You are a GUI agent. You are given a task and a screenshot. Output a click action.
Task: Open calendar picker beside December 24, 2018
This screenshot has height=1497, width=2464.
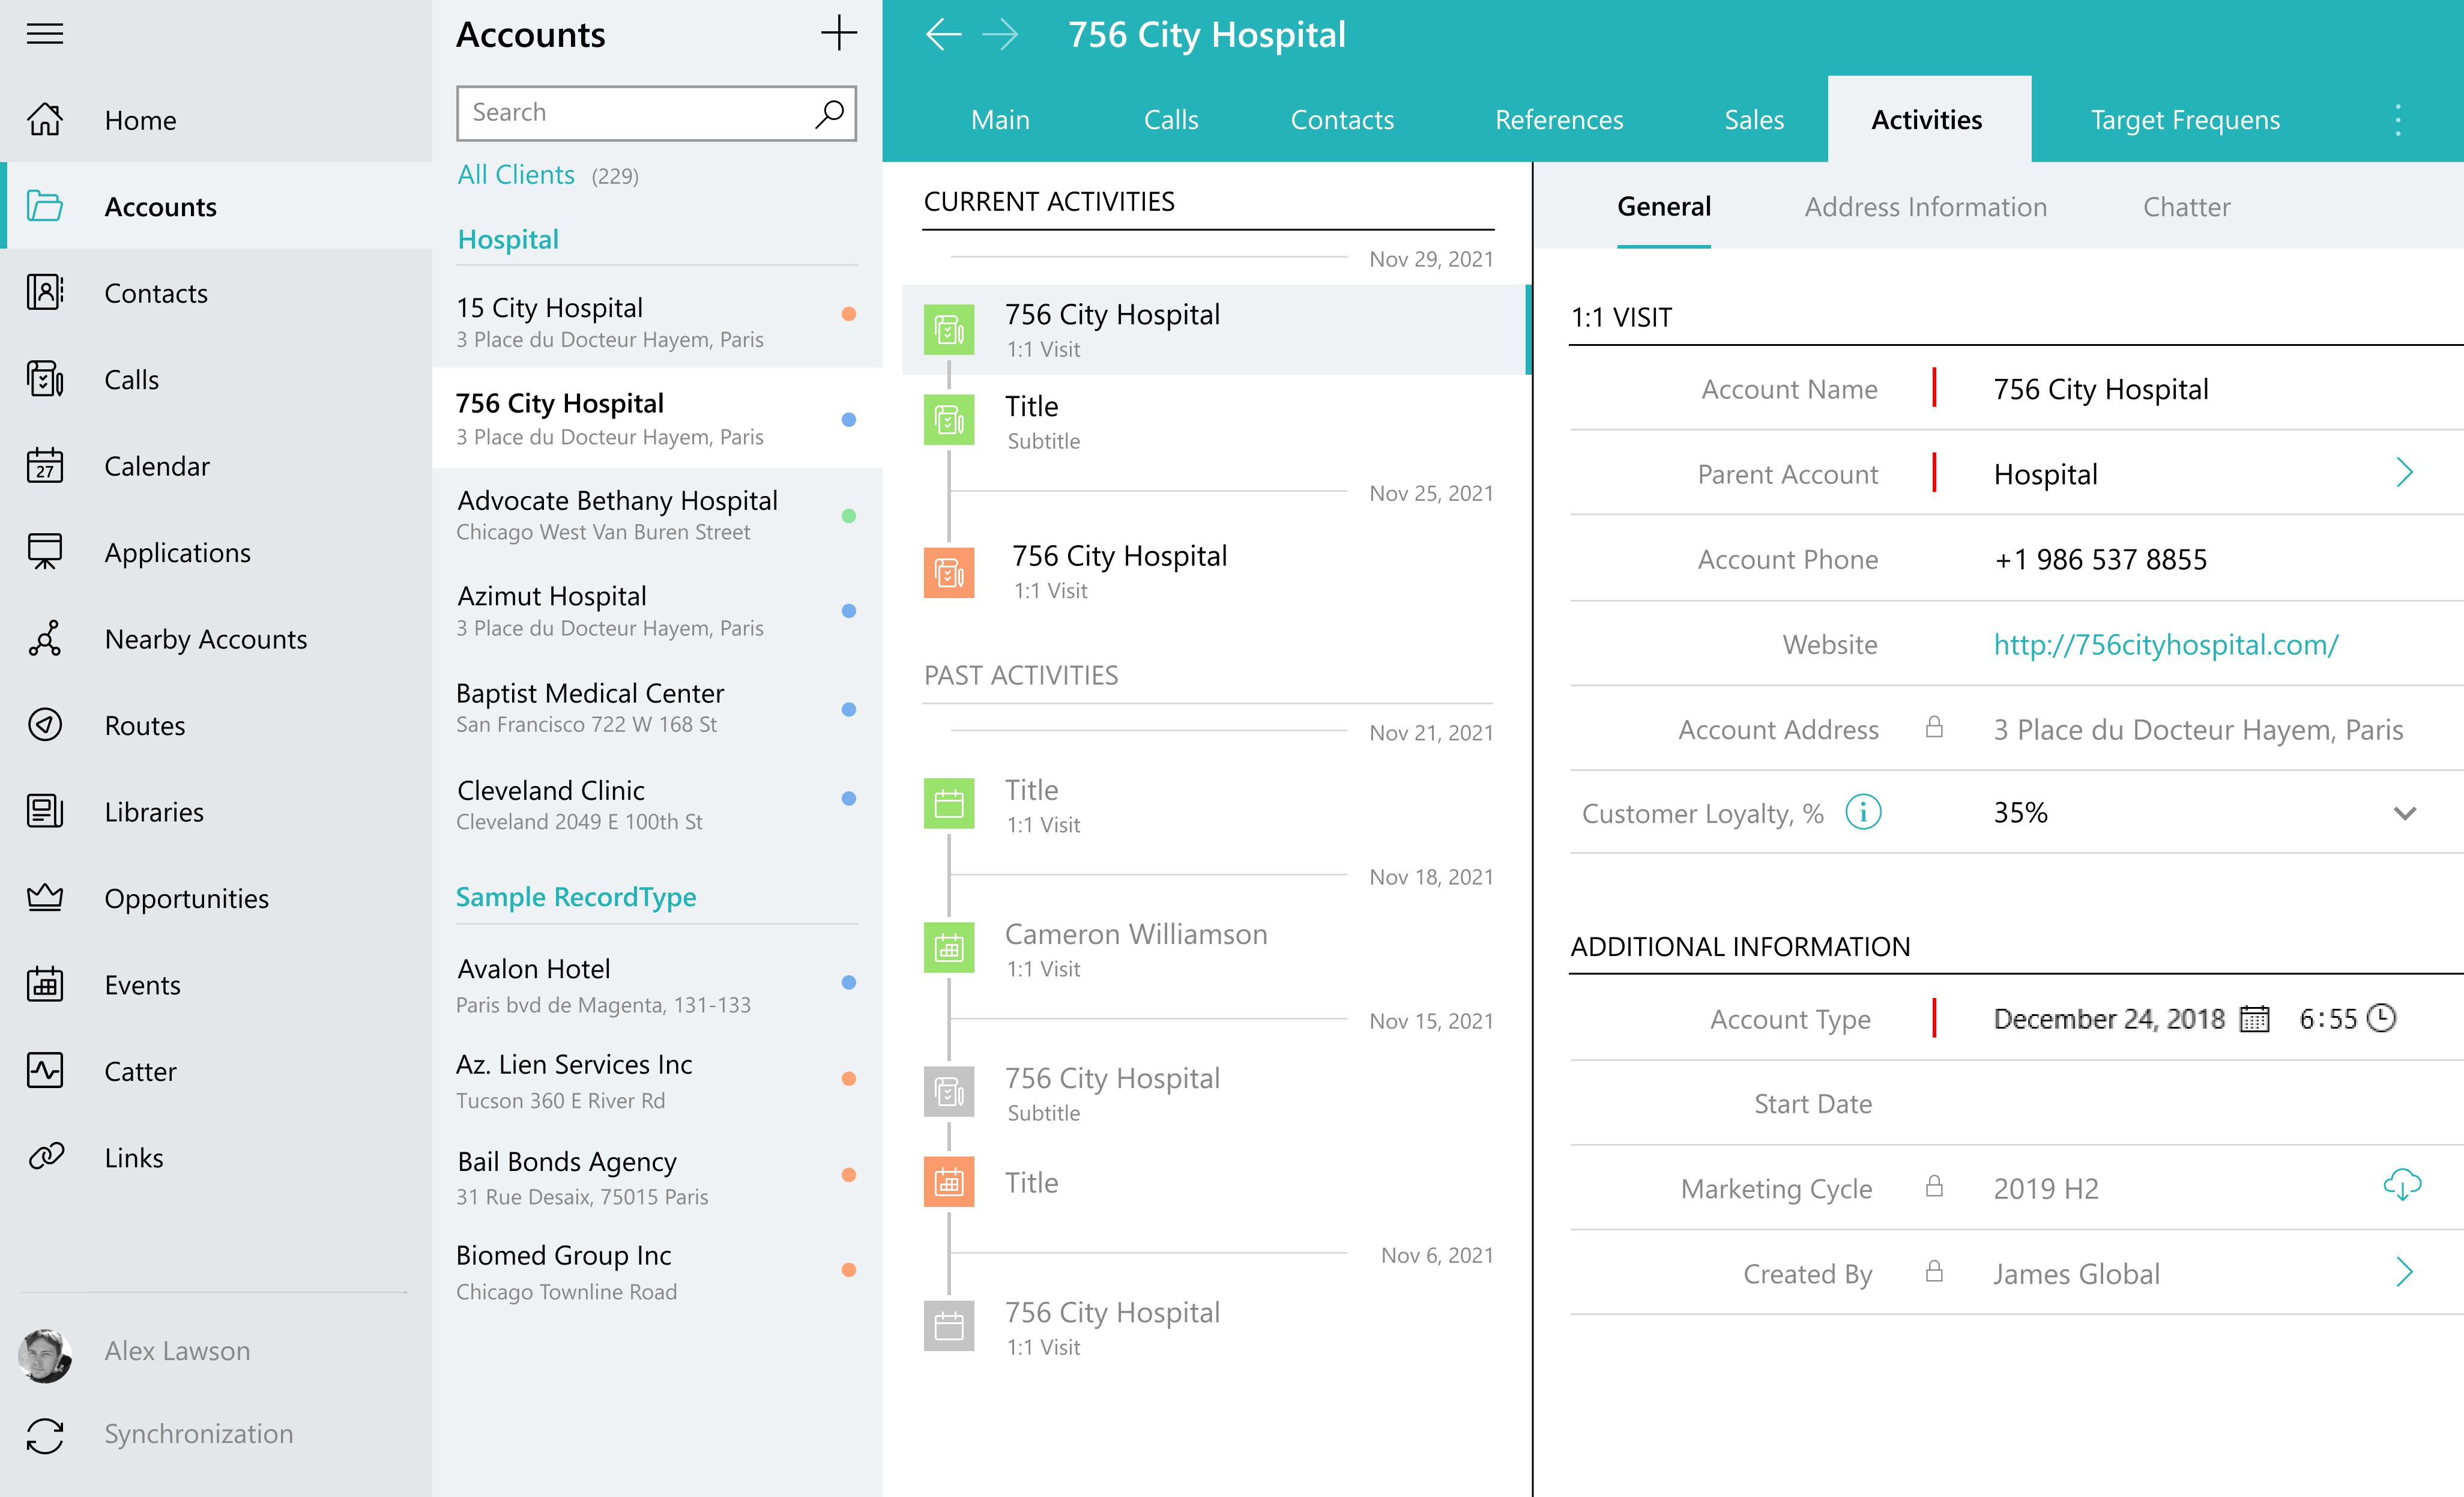point(2254,1019)
